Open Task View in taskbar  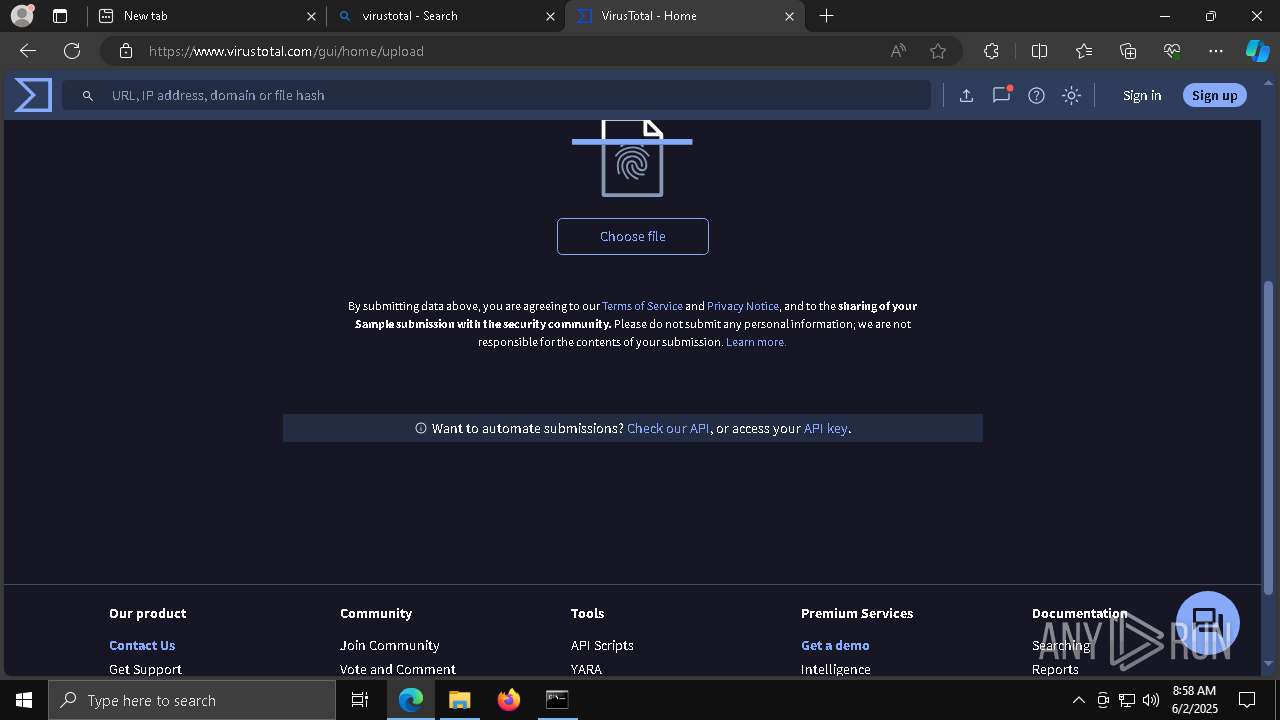(x=361, y=700)
